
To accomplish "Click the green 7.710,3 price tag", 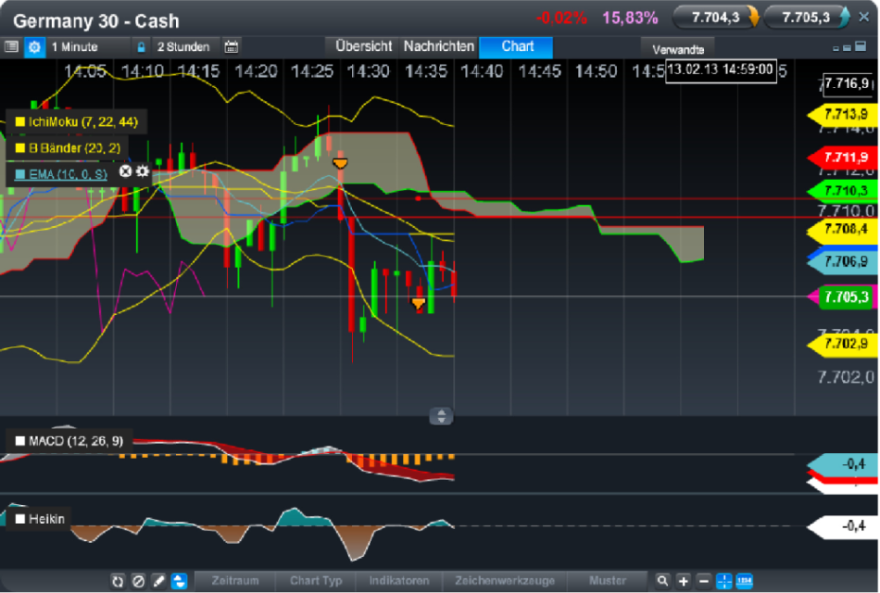I will pyautogui.click(x=842, y=191).
